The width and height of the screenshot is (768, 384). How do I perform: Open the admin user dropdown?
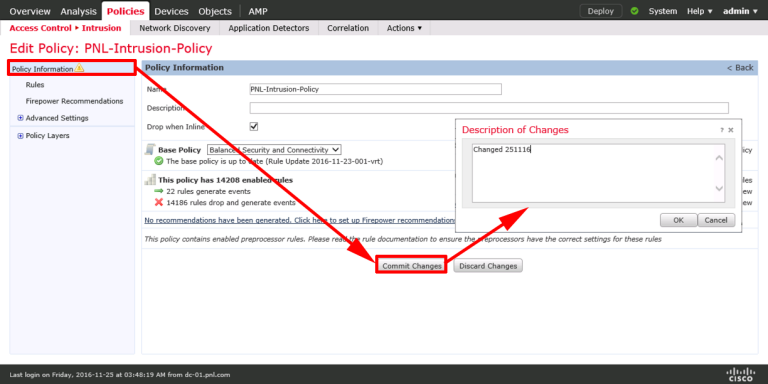pyautogui.click(x=740, y=11)
